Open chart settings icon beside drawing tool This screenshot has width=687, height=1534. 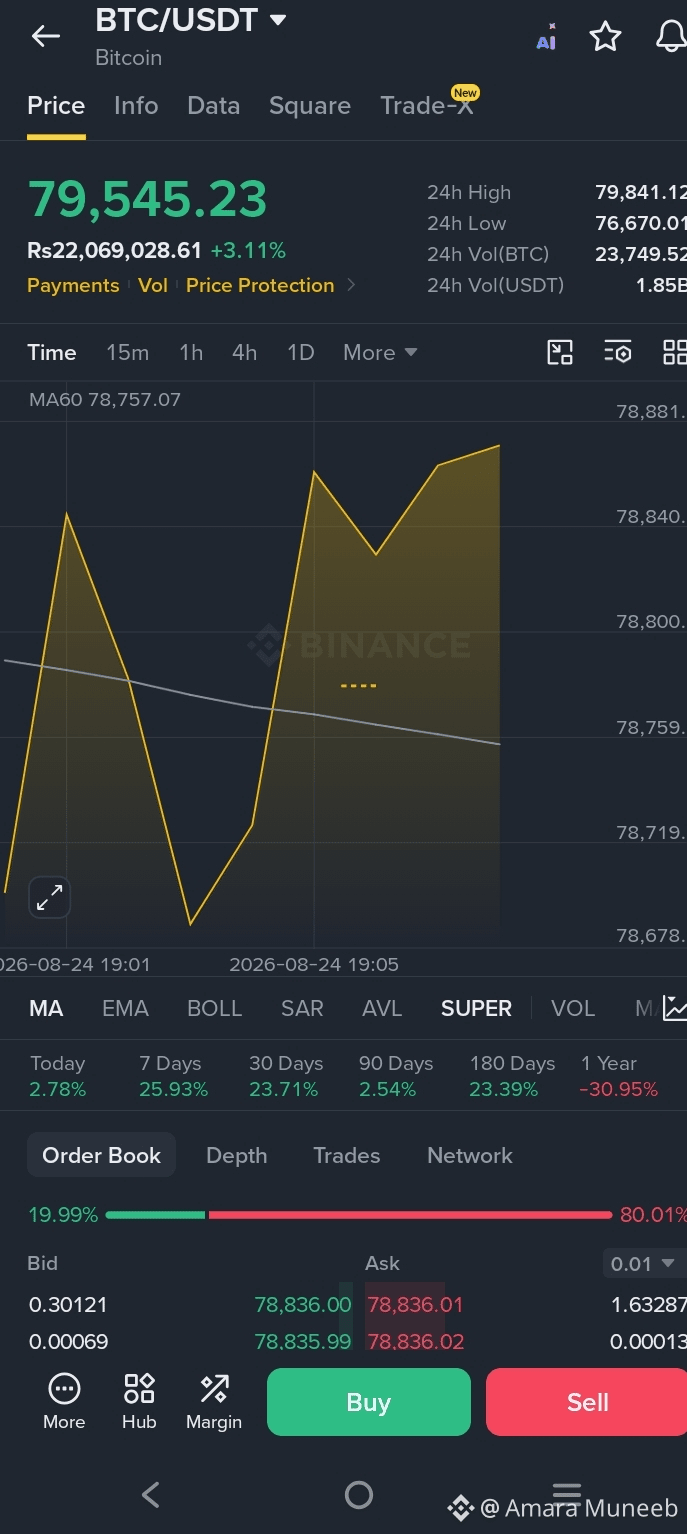[618, 352]
